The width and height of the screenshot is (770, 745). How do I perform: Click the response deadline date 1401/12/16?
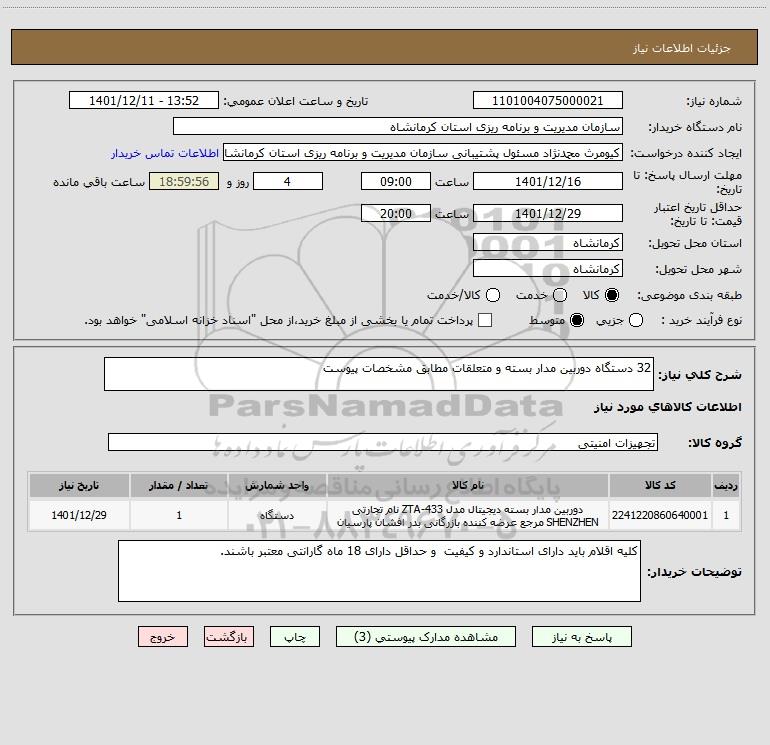point(548,181)
